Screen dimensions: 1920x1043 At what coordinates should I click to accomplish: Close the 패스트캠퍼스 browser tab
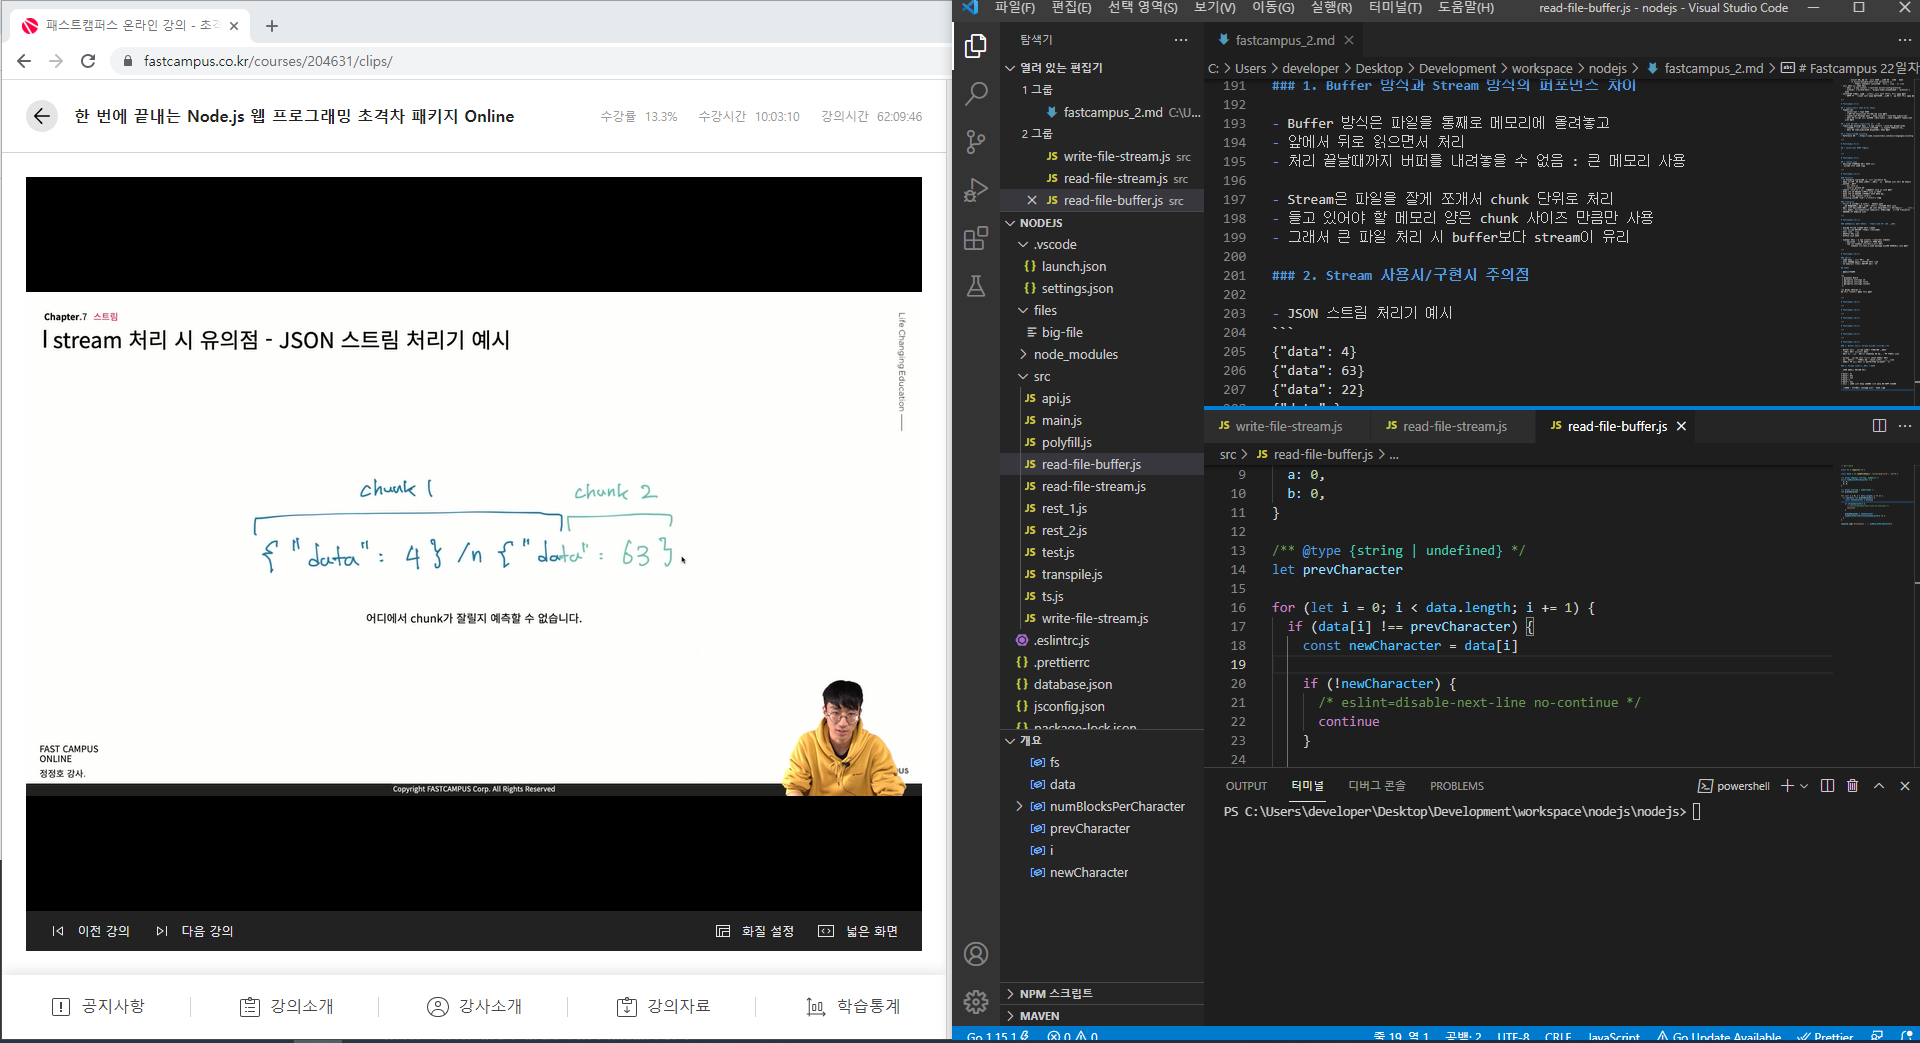(234, 25)
